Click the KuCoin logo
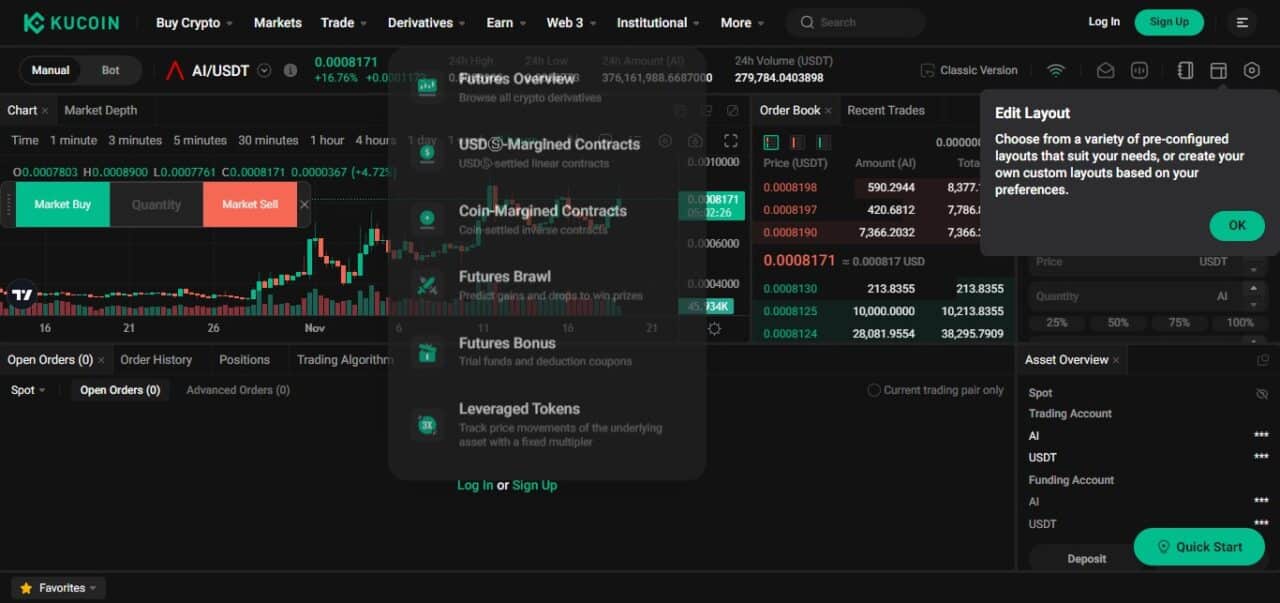1280x603 pixels. click(71, 22)
